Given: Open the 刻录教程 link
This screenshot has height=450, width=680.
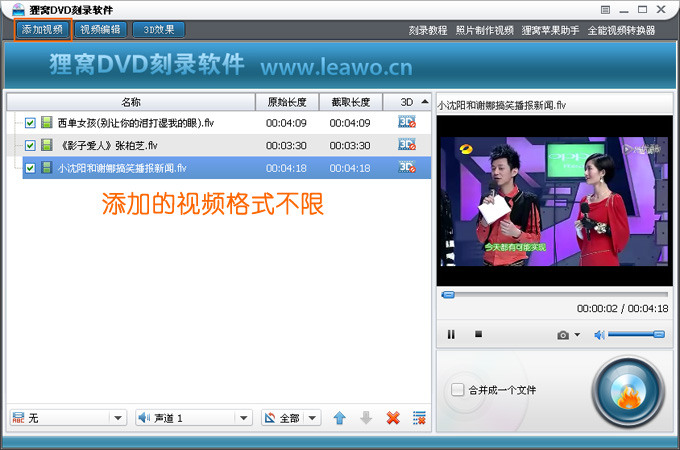Looking at the screenshot, I should tap(428, 30).
